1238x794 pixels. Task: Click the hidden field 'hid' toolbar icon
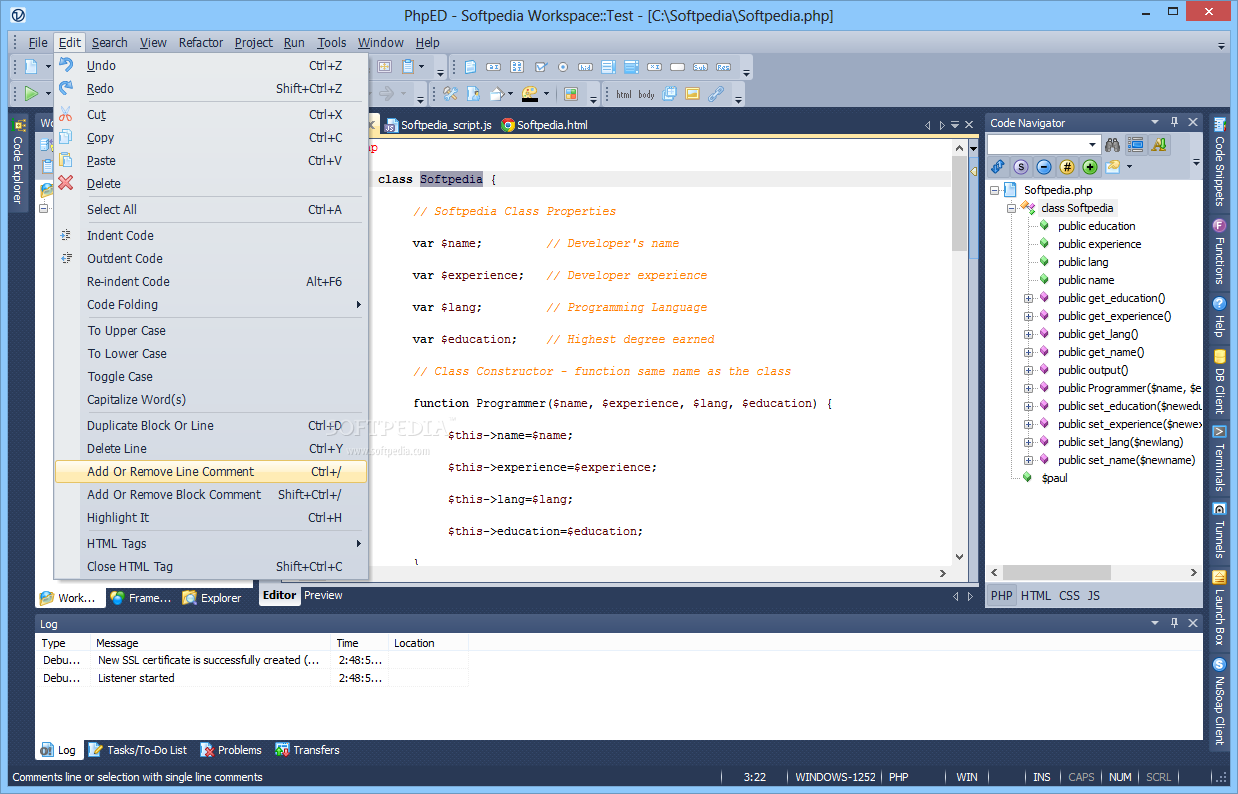(586, 67)
